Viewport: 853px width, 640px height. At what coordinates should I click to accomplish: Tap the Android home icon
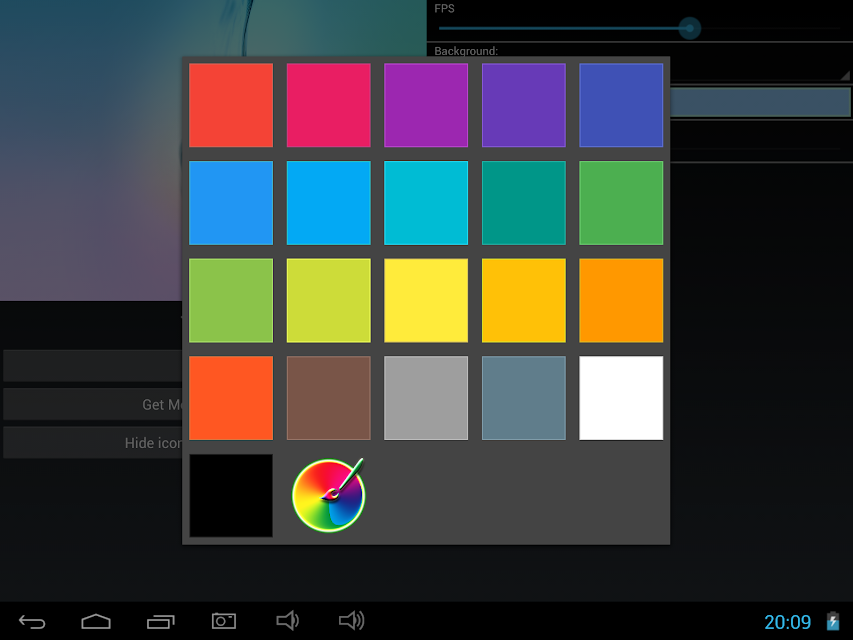[x=96, y=621]
